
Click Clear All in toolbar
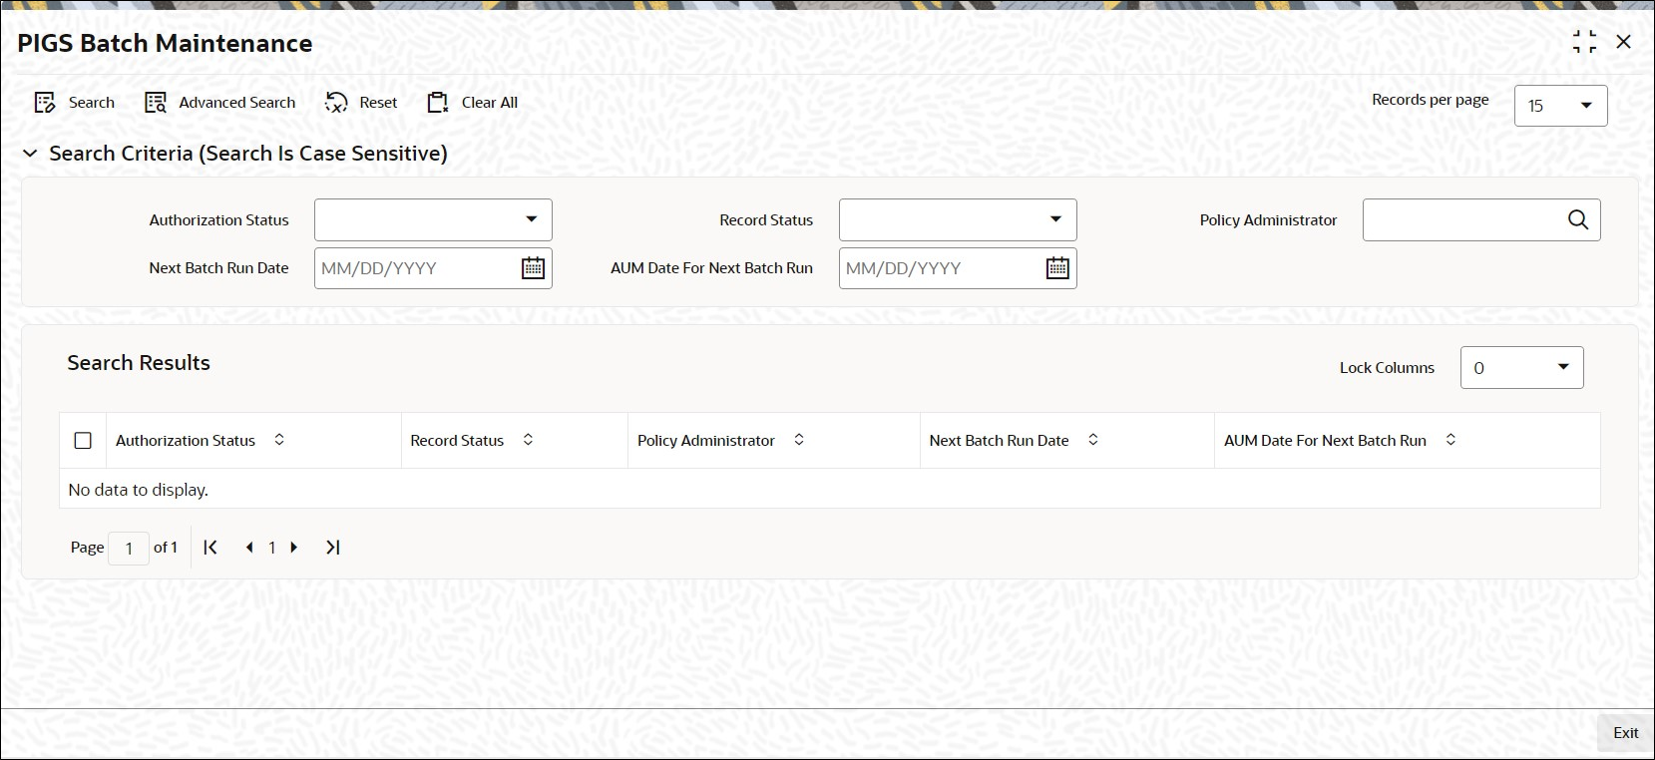[x=472, y=102]
